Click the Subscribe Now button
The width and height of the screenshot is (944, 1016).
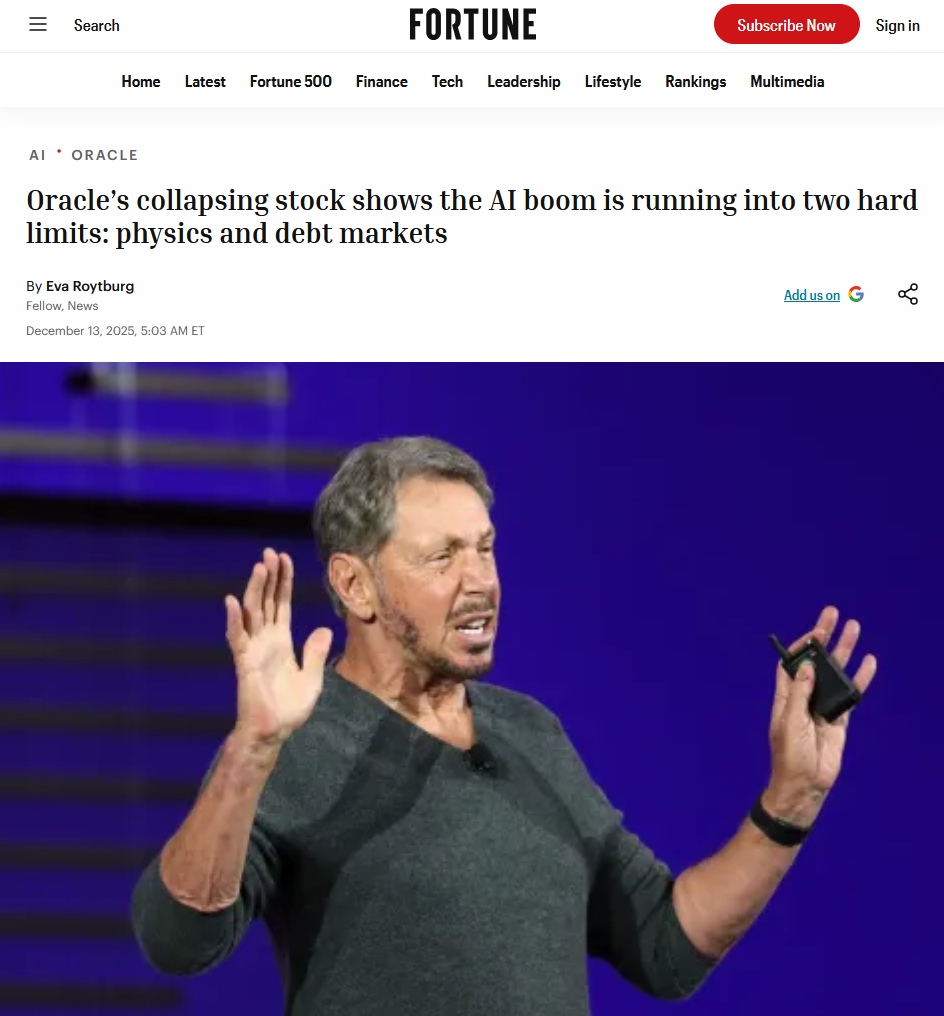point(787,25)
